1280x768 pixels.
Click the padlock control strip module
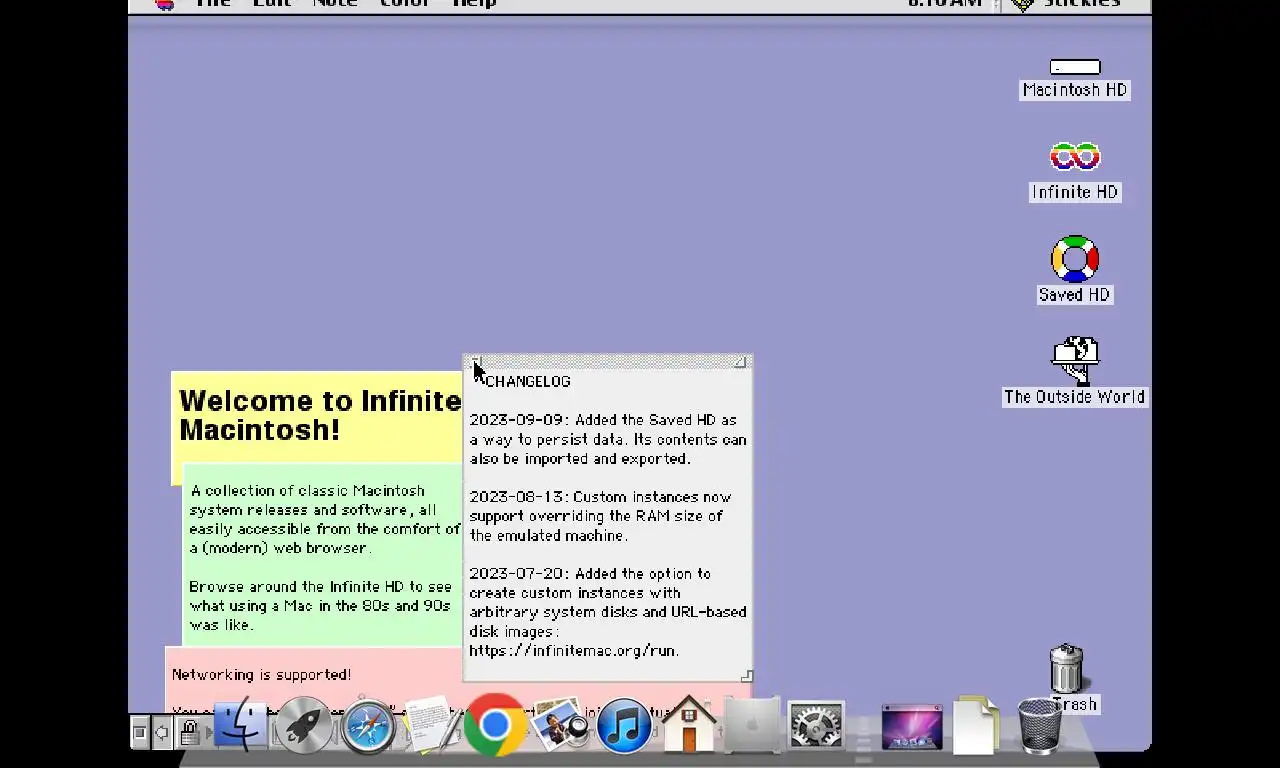point(189,733)
